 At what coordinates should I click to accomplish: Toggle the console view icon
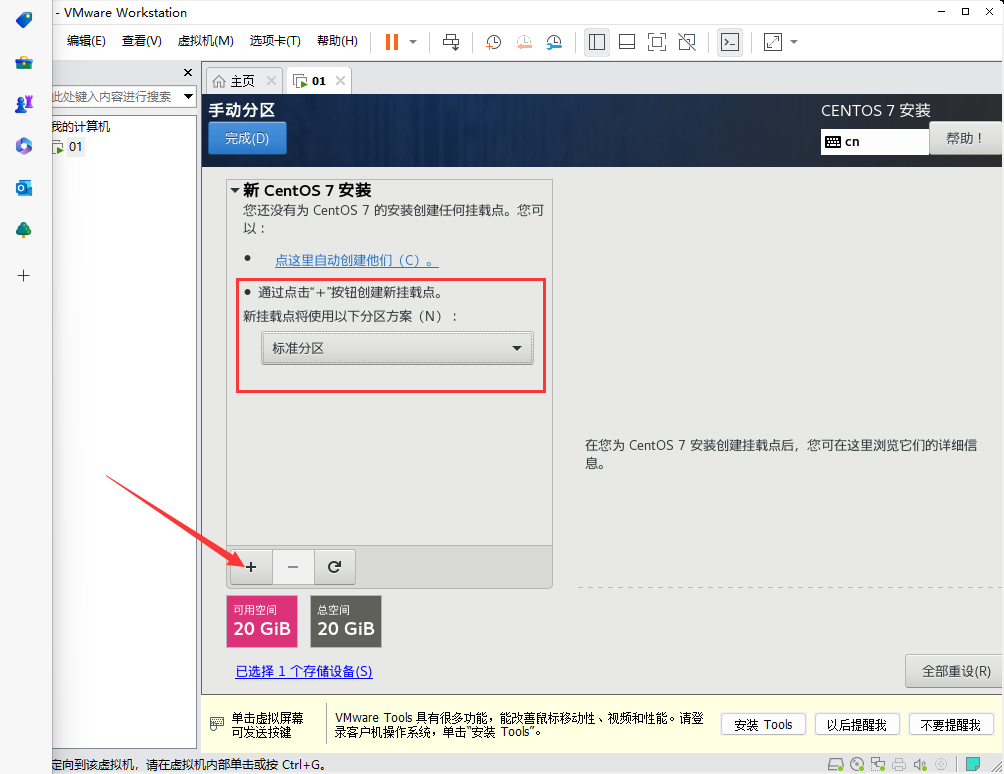(x=730, y=42)
